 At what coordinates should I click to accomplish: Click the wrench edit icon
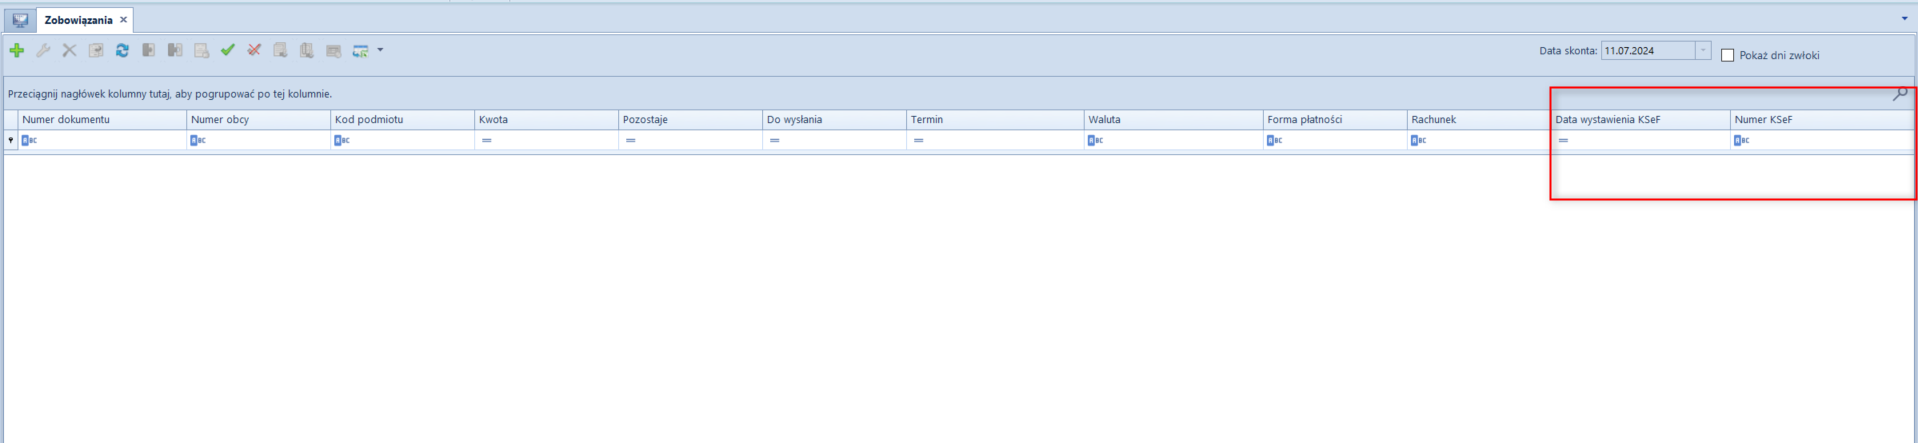point(43,50)
